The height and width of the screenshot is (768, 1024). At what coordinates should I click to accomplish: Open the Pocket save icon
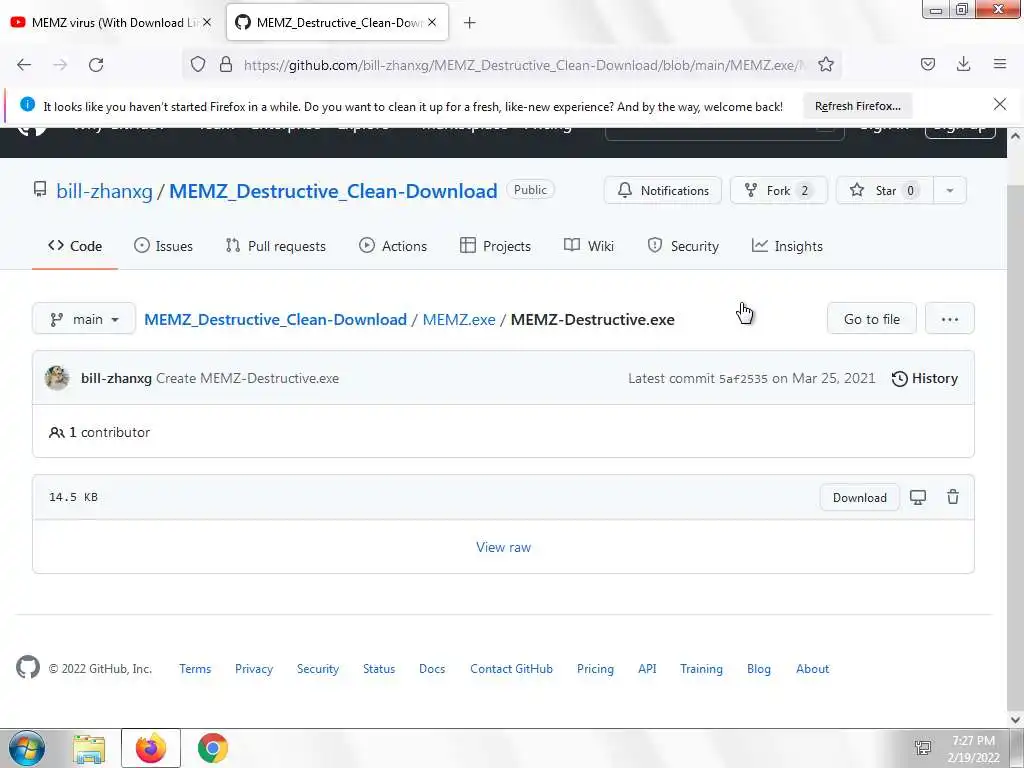[x=928, y=64]
